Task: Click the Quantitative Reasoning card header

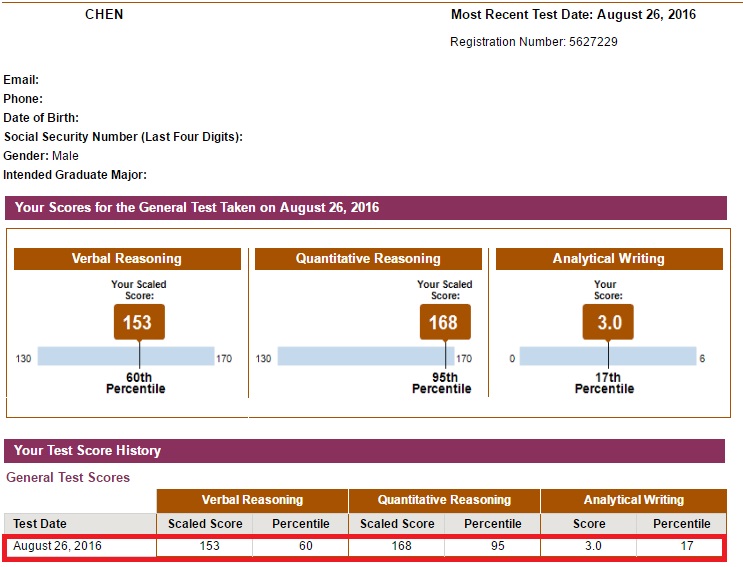Action: (x=368, y=259)
